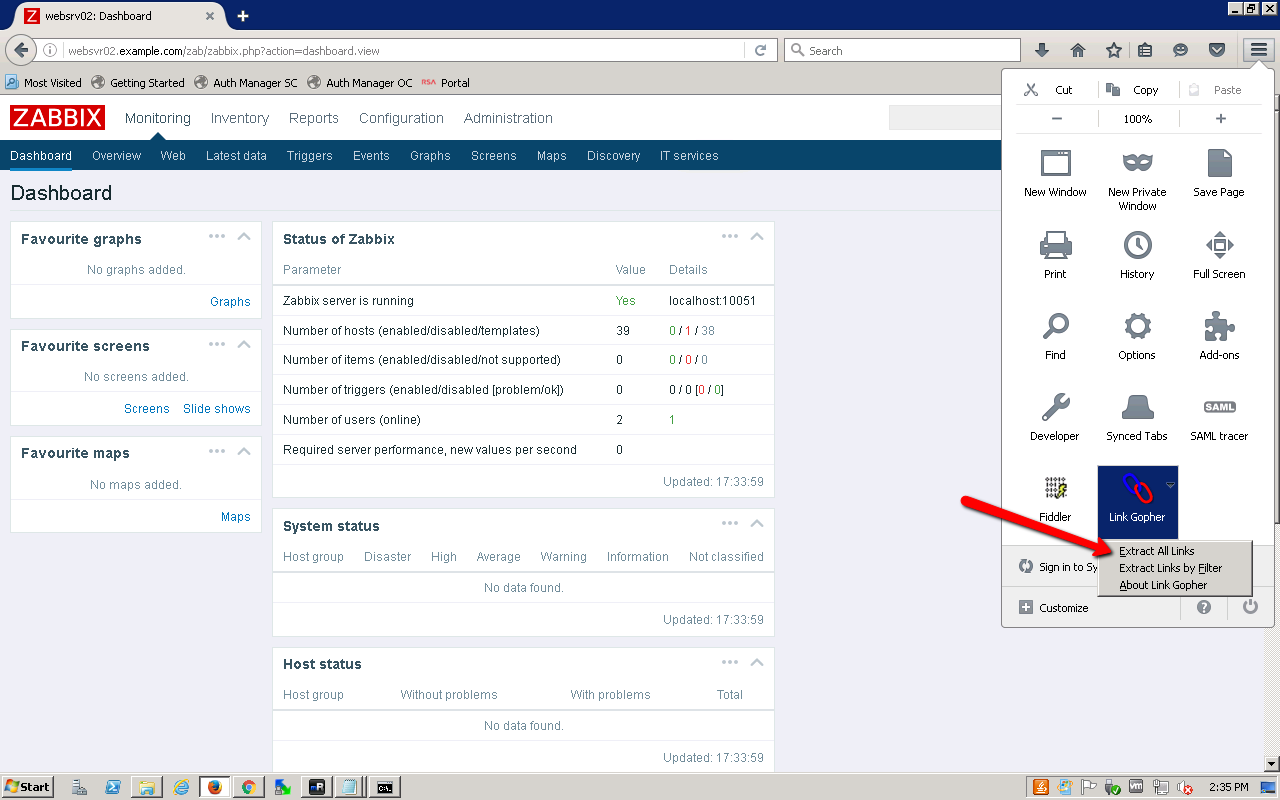Click the Print icon in menu
This screenshot has height=800, width=1280.
point(1055,245)
